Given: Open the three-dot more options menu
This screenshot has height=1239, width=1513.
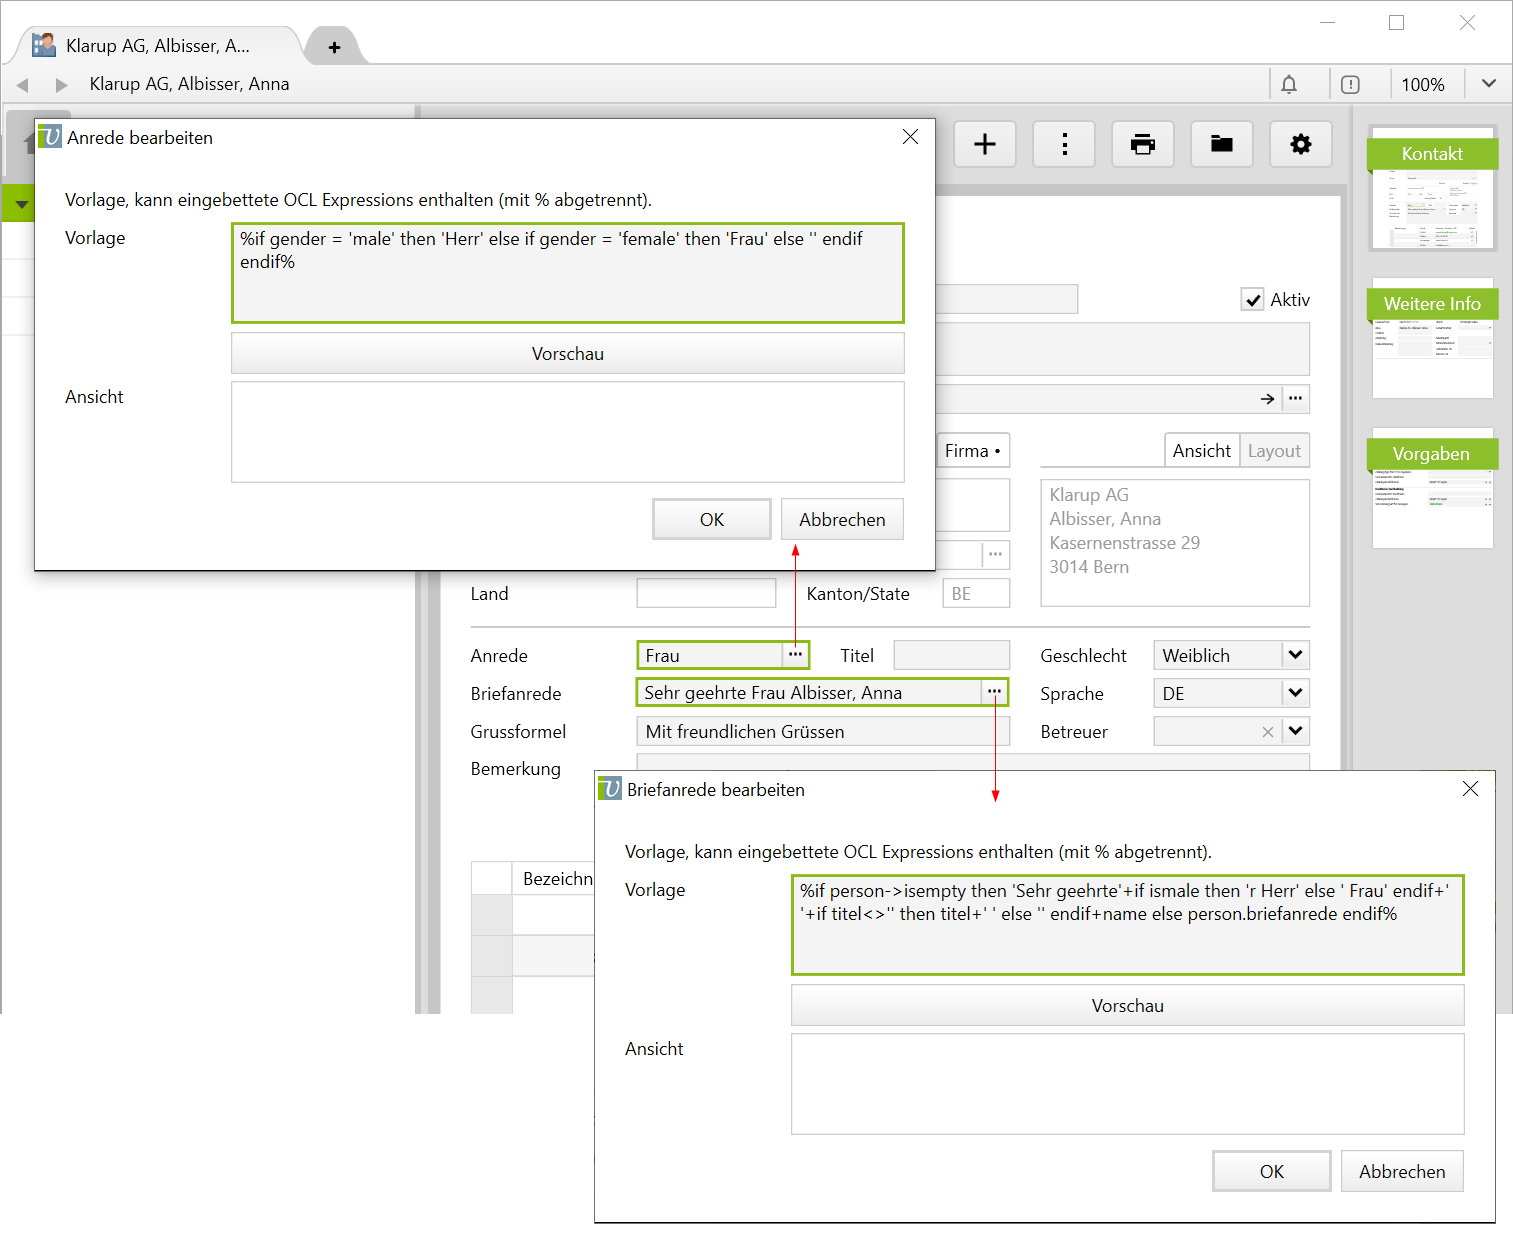Looking at the screenshot, I should (1064, 144).
